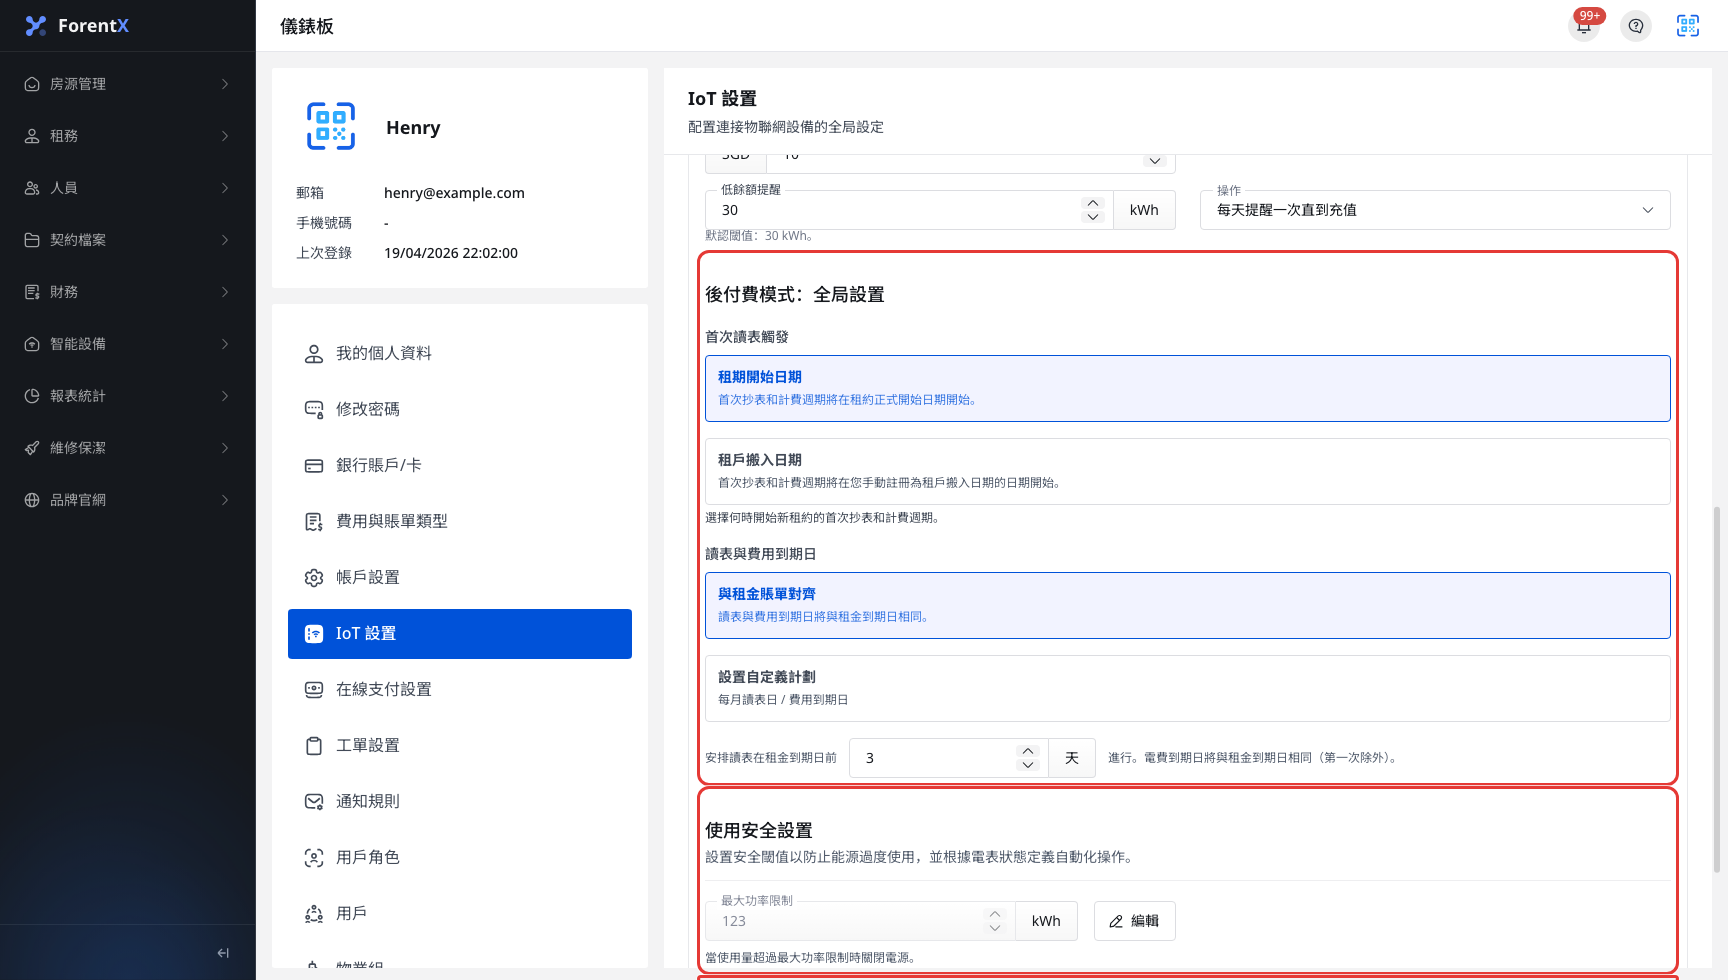Click the help question mark icon

tap(1636, 25)
